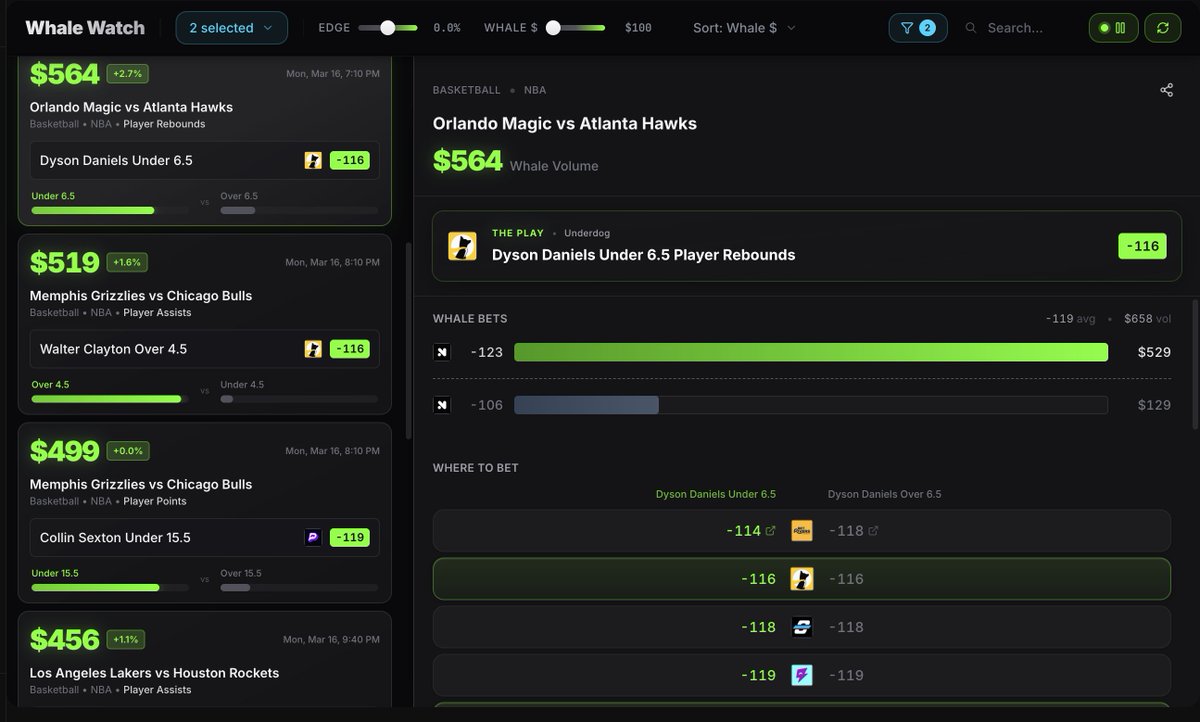
Task: Click Collin Sexton Under 15.5 pick
Action: point(205,538)
